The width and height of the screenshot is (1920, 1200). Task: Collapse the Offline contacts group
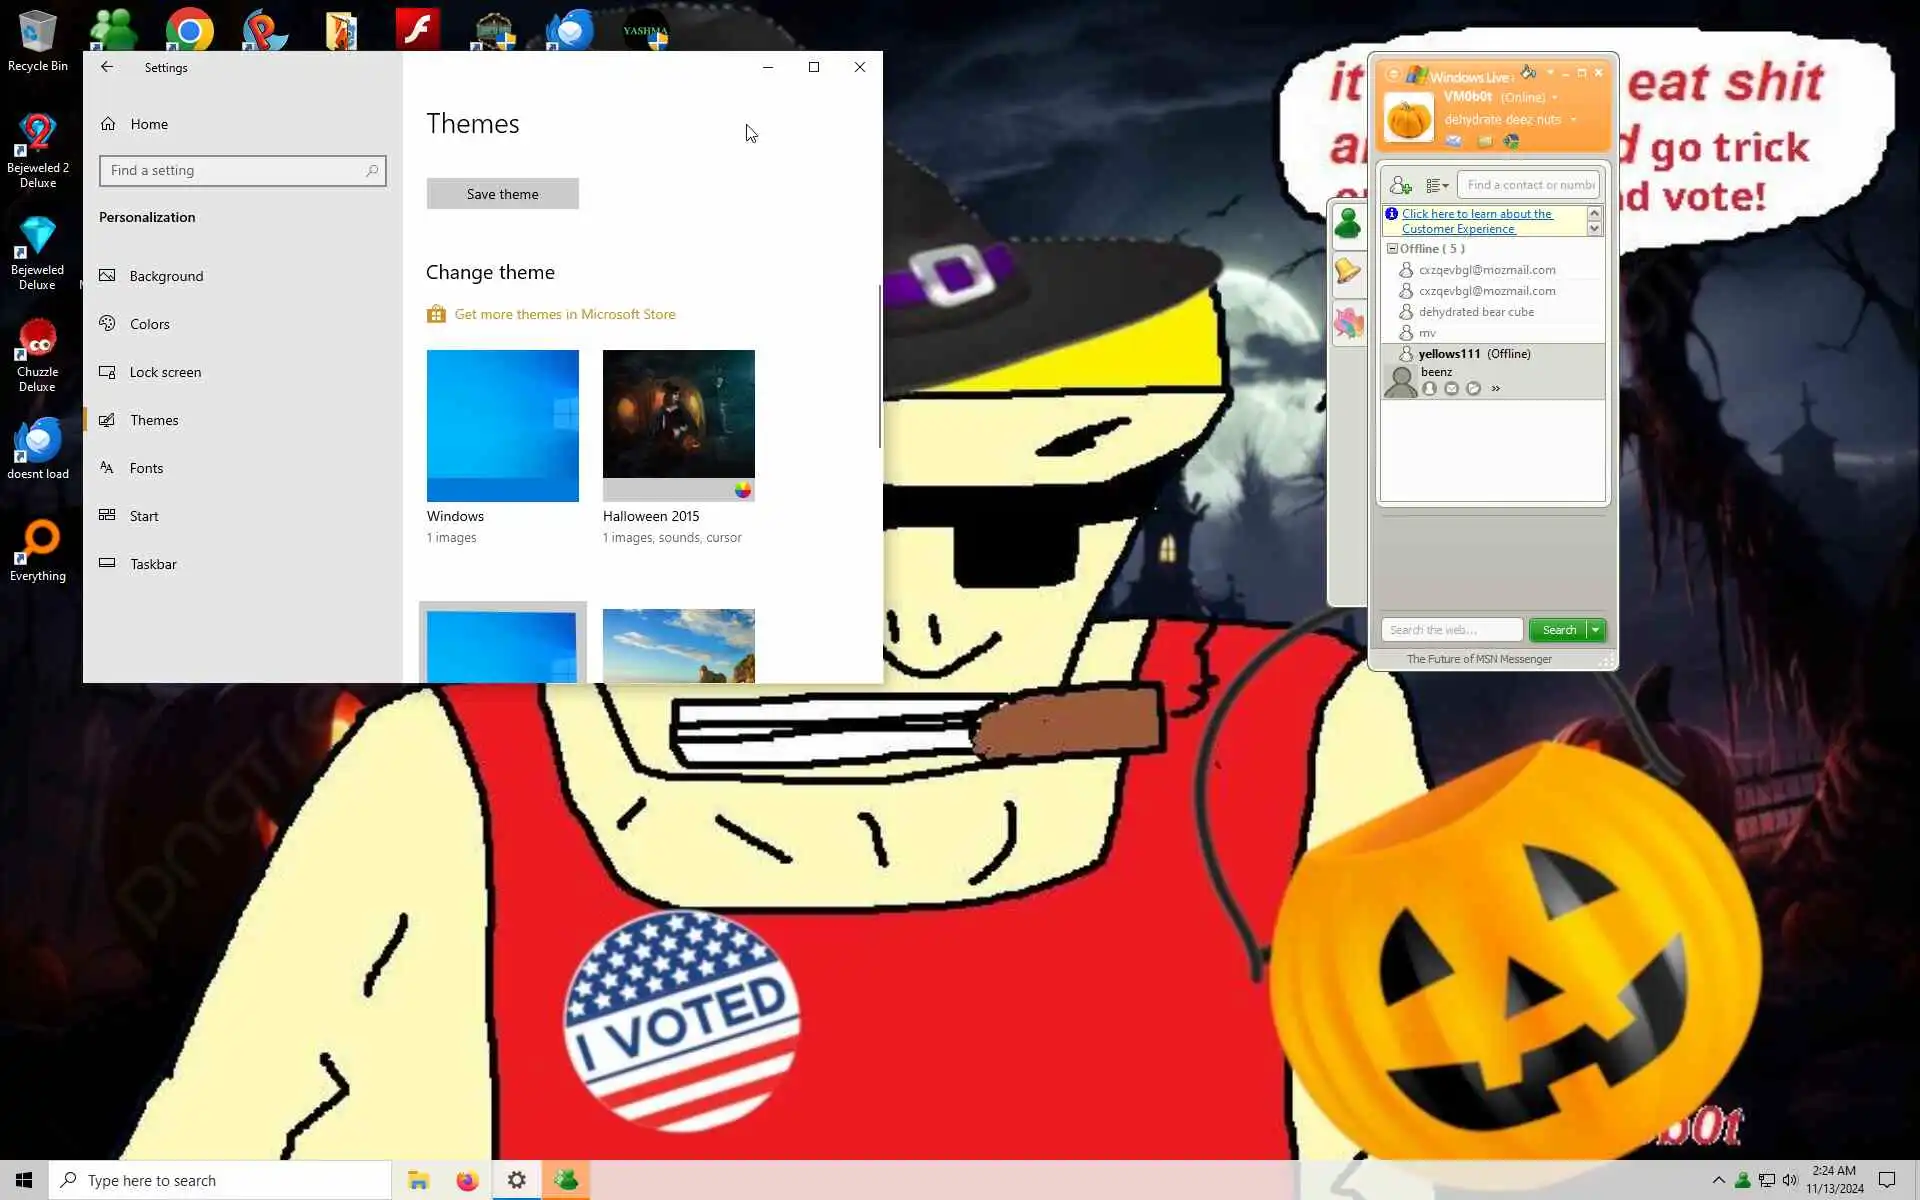1392,249
